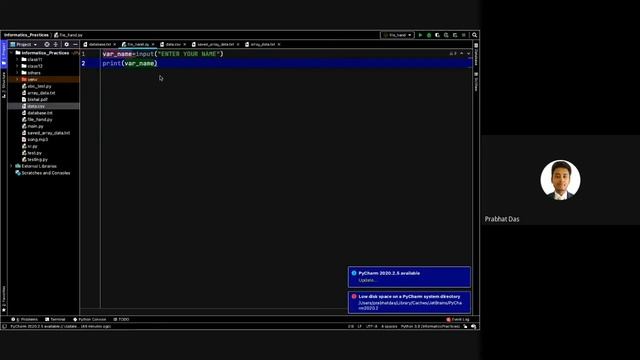Screen dimensions: 640x360
Task: Open Search Everywhere magnifier icon
Action: tap(474, 35)
